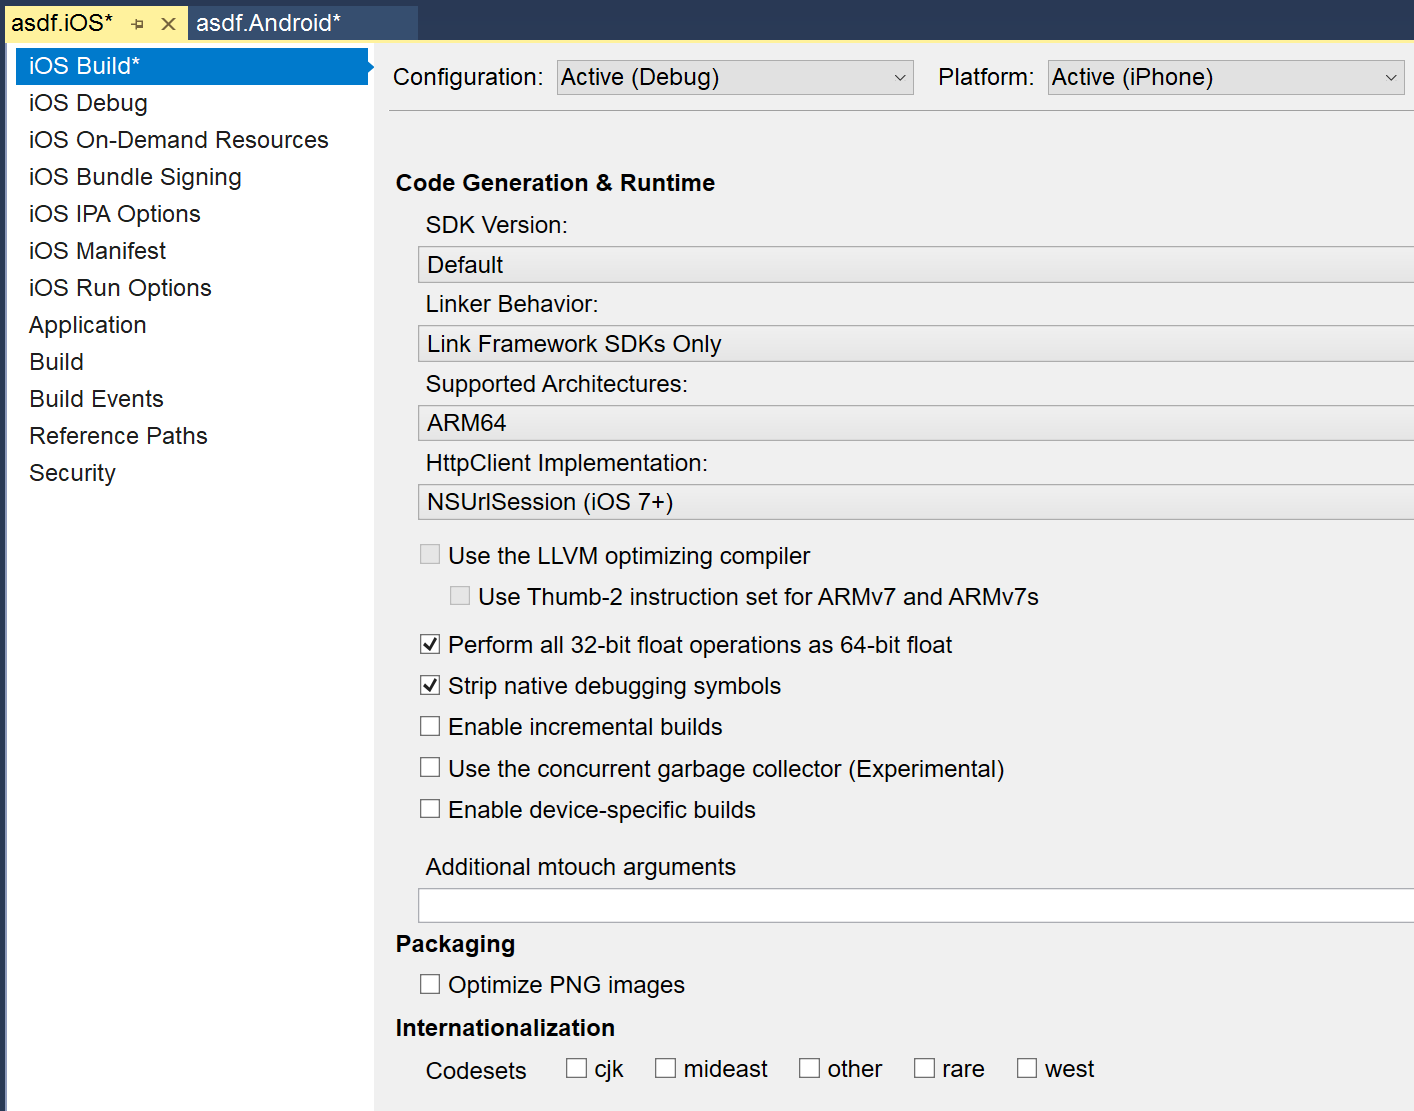Image resolution: width=1414 pixels, height=1111 pixels.
Task: Select the Reference Paths page
Action: tap(118, 436)
